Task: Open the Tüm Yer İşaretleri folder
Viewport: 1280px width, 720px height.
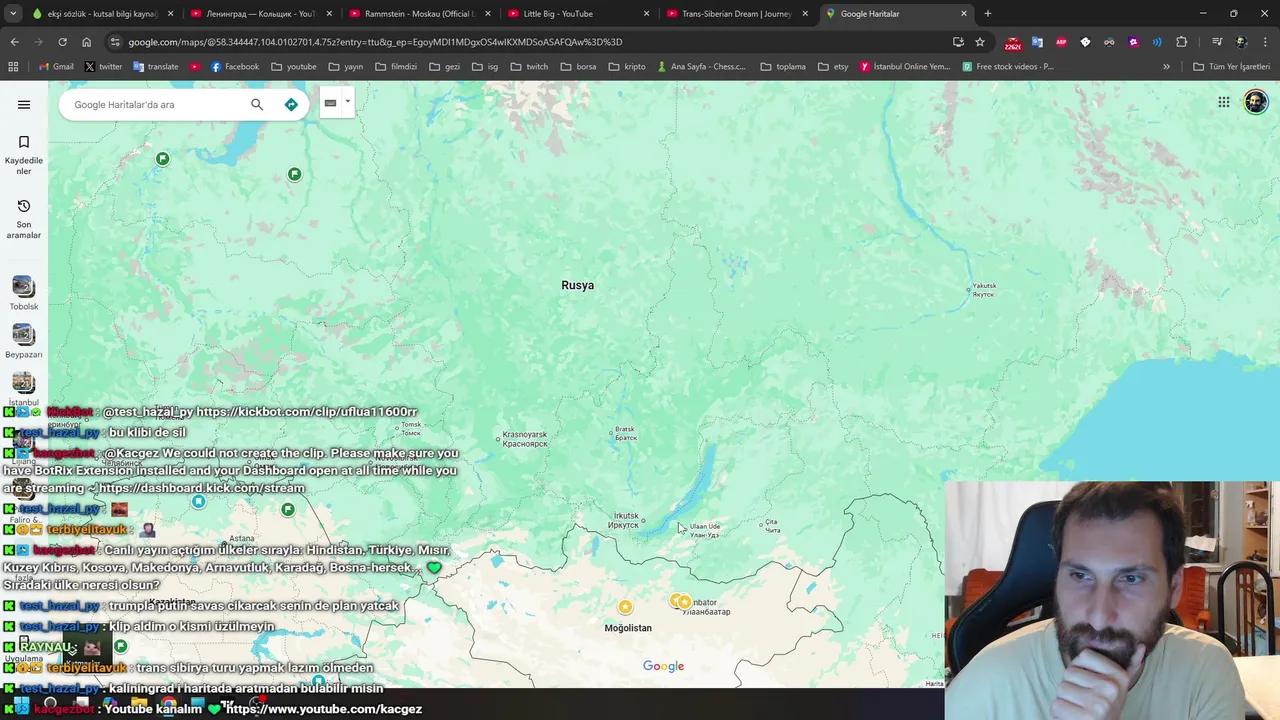Action: (x=1231, y=67)
